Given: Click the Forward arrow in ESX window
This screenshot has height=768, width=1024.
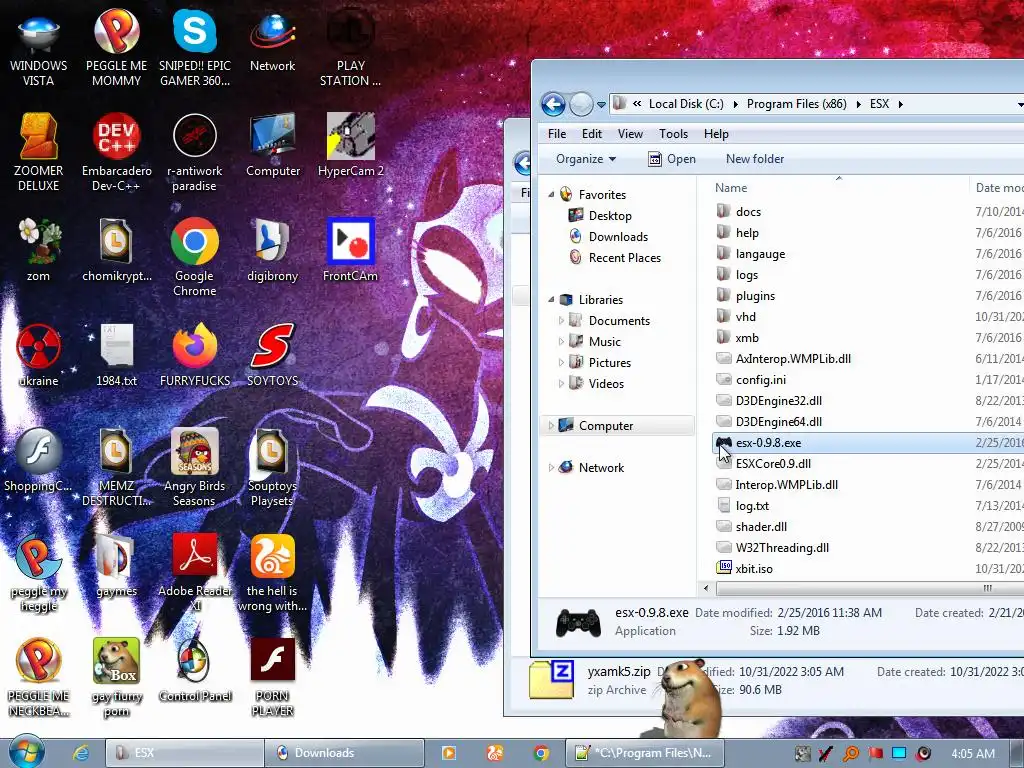Looking at the screenshot, I should [581, 104].
